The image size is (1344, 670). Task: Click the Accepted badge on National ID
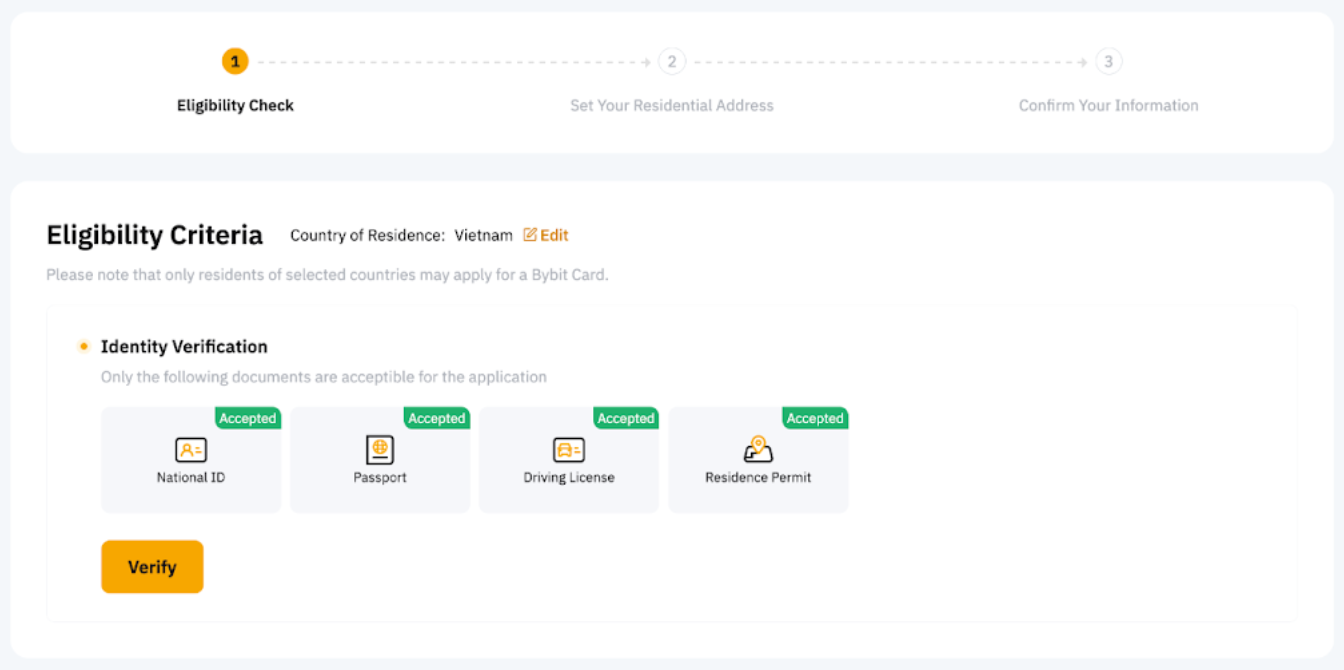tap(247, 419)
